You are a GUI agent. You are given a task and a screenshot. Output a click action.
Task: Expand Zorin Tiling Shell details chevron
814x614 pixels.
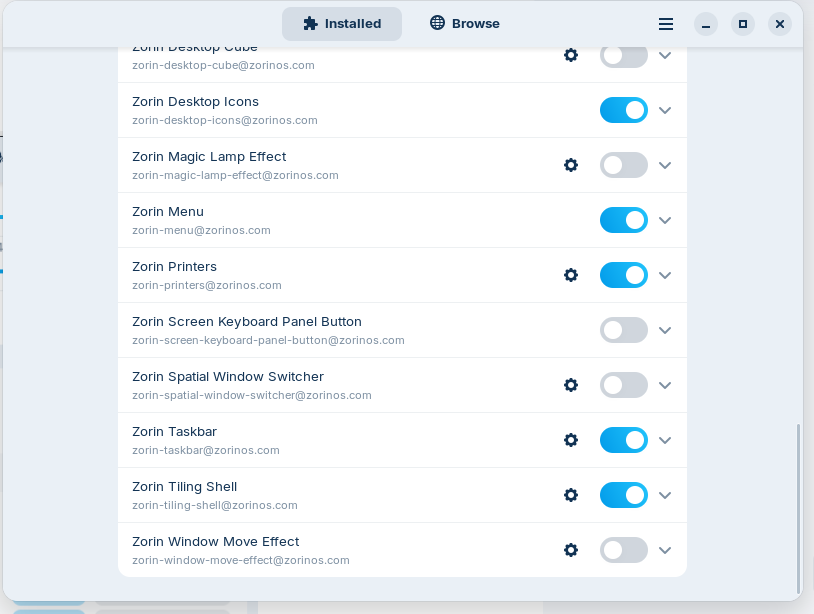point(665,495)
